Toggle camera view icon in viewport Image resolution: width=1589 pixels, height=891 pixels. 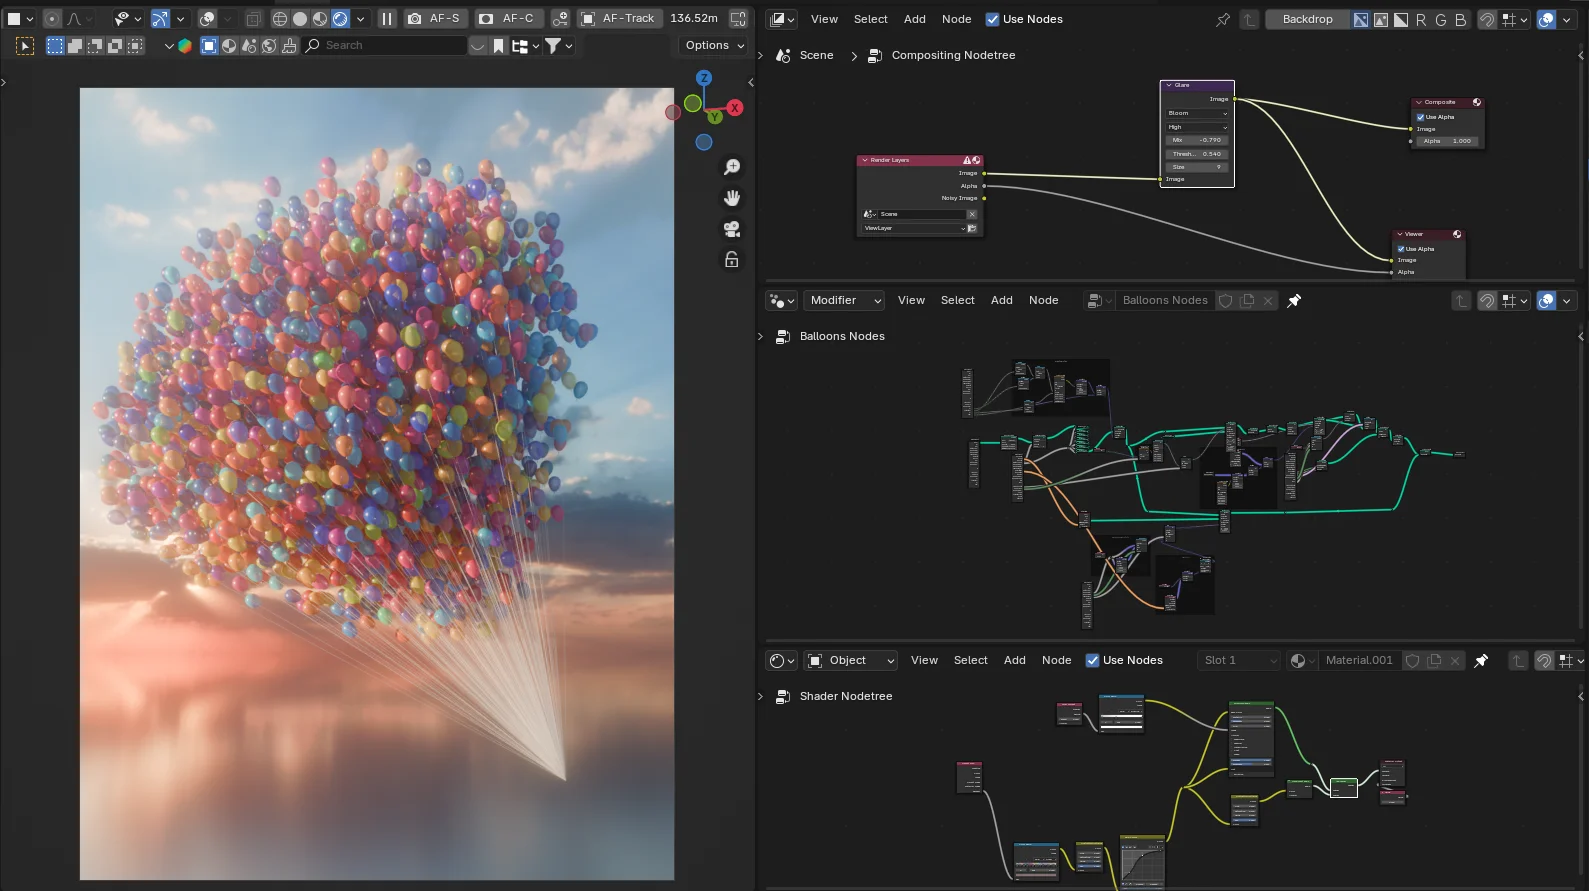pos(732,229)
